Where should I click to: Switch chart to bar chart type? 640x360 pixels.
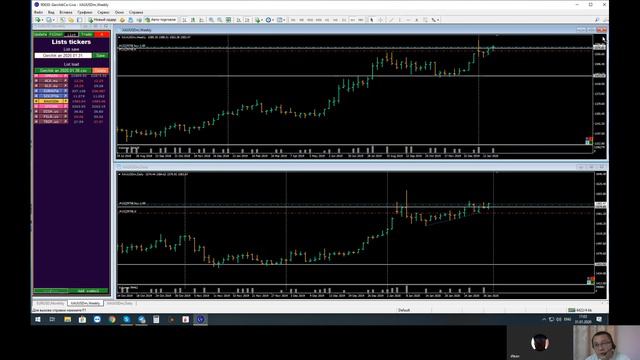(x=184, y=20)
